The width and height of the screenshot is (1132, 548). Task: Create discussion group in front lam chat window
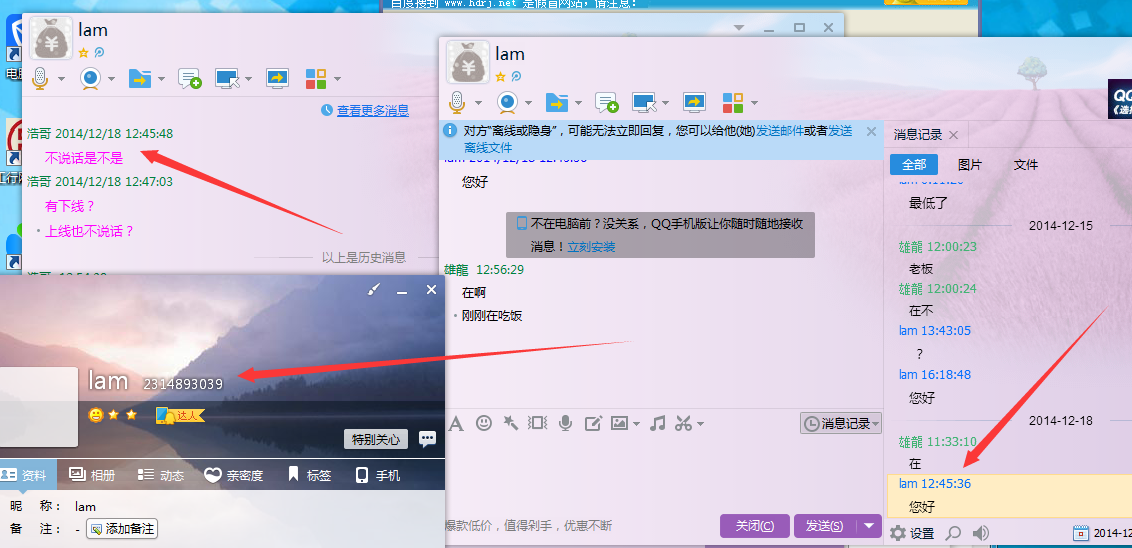tap(606, 103)
